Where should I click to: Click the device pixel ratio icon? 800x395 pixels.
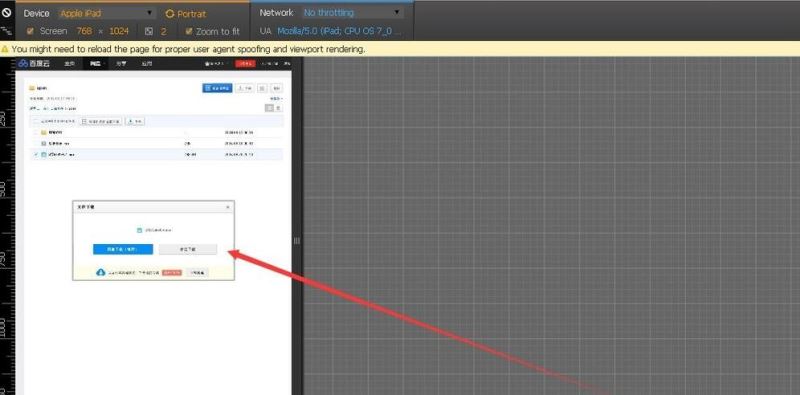148,31
